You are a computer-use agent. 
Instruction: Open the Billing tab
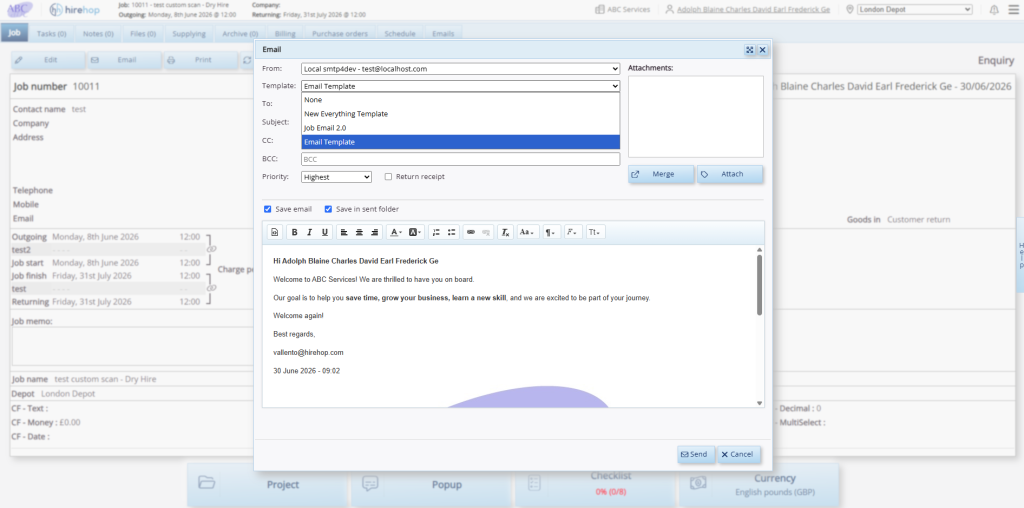coord(285,33)
